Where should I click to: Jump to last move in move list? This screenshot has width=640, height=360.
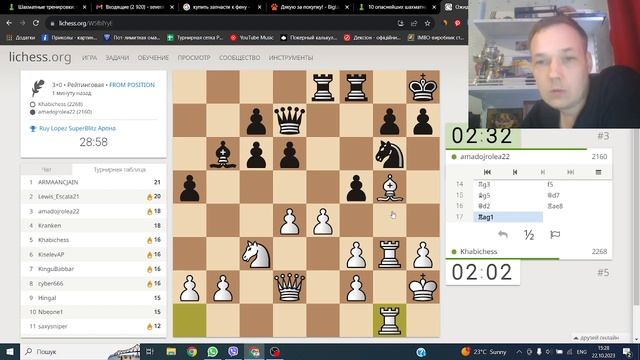pyautogui.click(x=570, y=172)
